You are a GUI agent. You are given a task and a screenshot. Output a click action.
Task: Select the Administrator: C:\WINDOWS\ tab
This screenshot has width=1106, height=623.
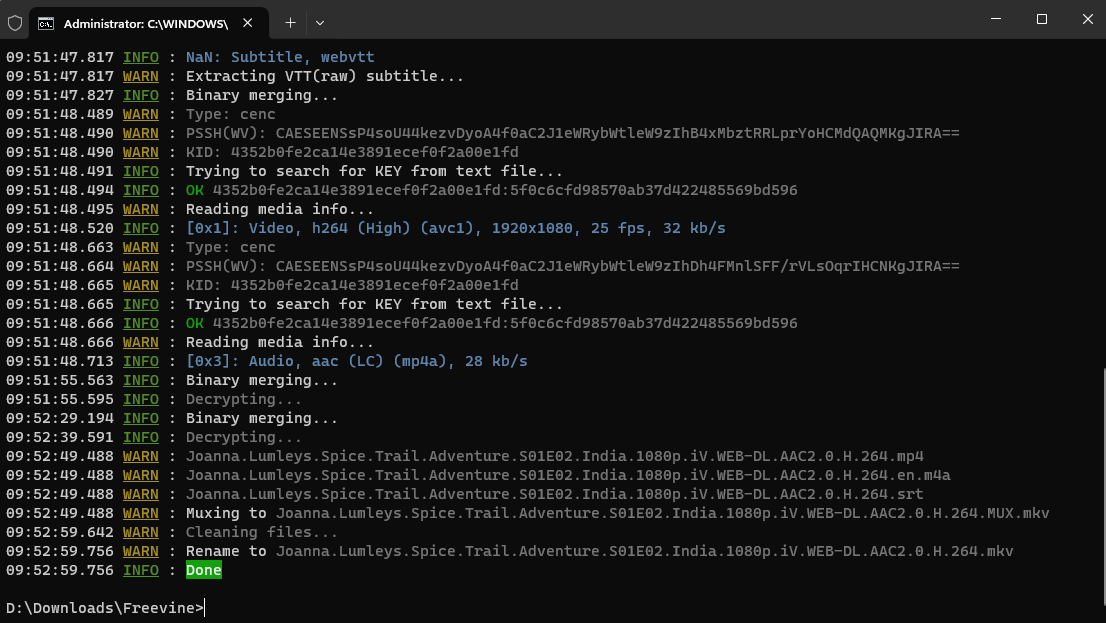tap(145, 22)
